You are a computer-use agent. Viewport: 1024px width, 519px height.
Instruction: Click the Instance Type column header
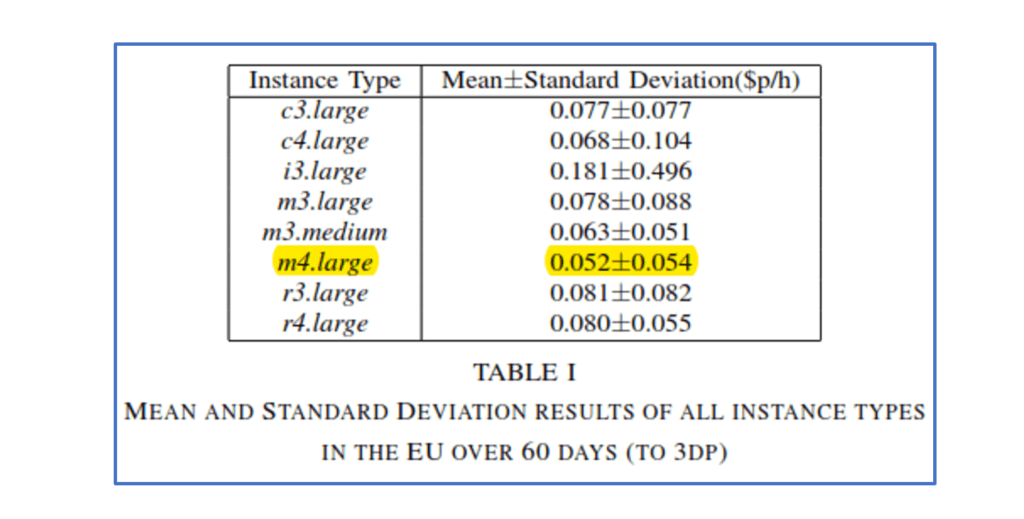click(x=325, y=81)
